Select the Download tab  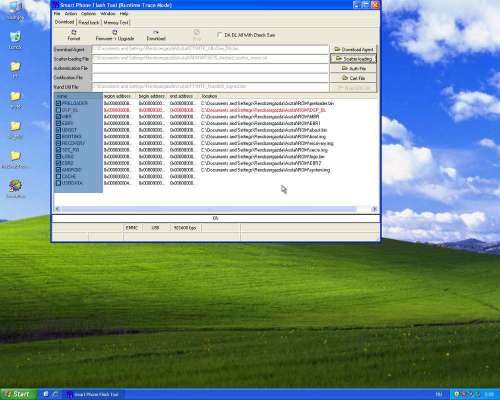tap(64, 22)
